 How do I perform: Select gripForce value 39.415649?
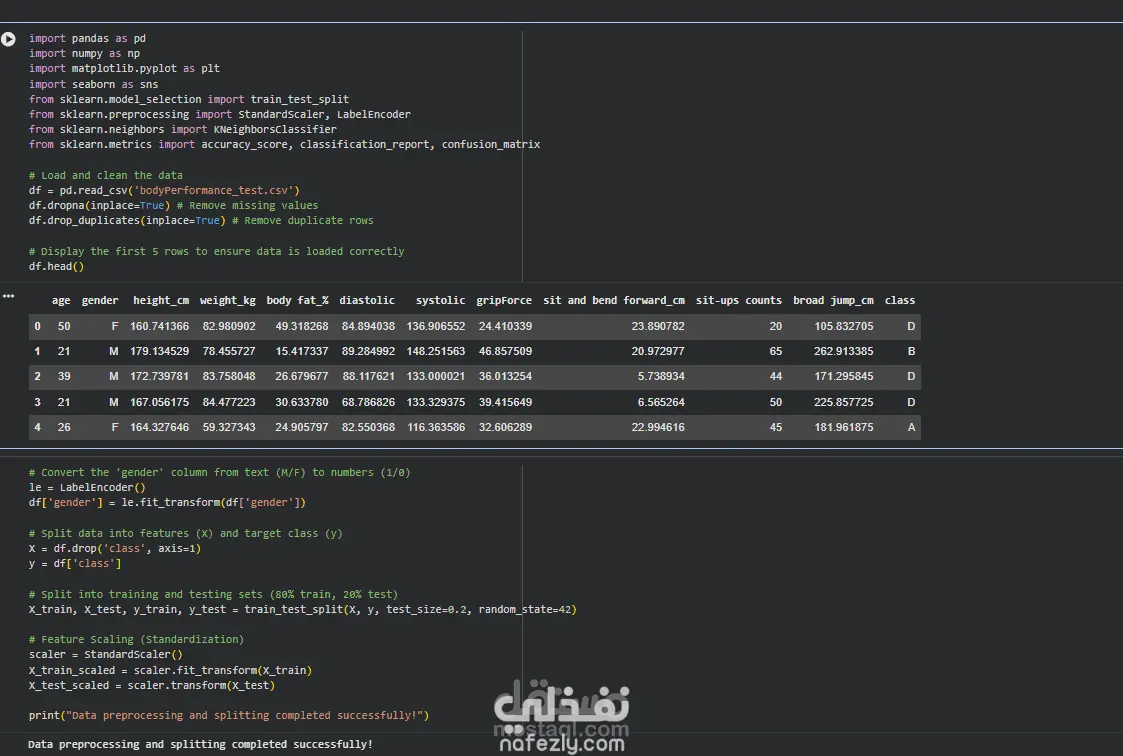505,402
